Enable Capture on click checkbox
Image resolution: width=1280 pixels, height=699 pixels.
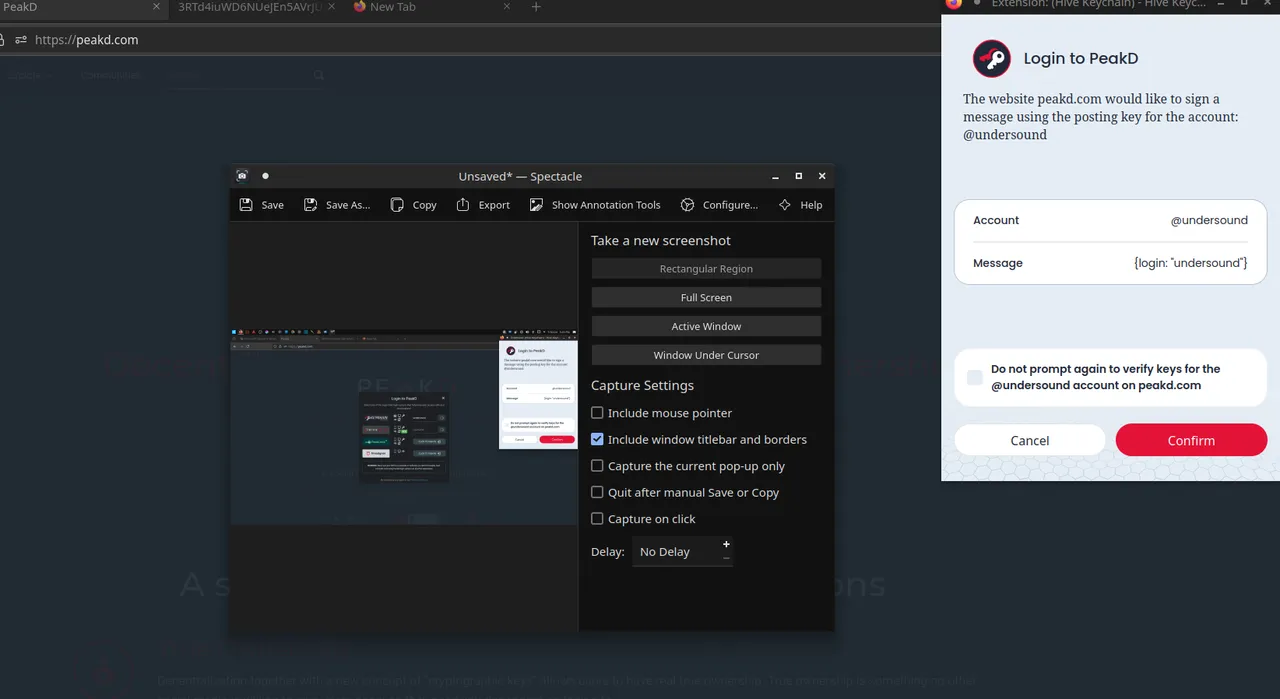pyautogui.click(x=597, y=519)
